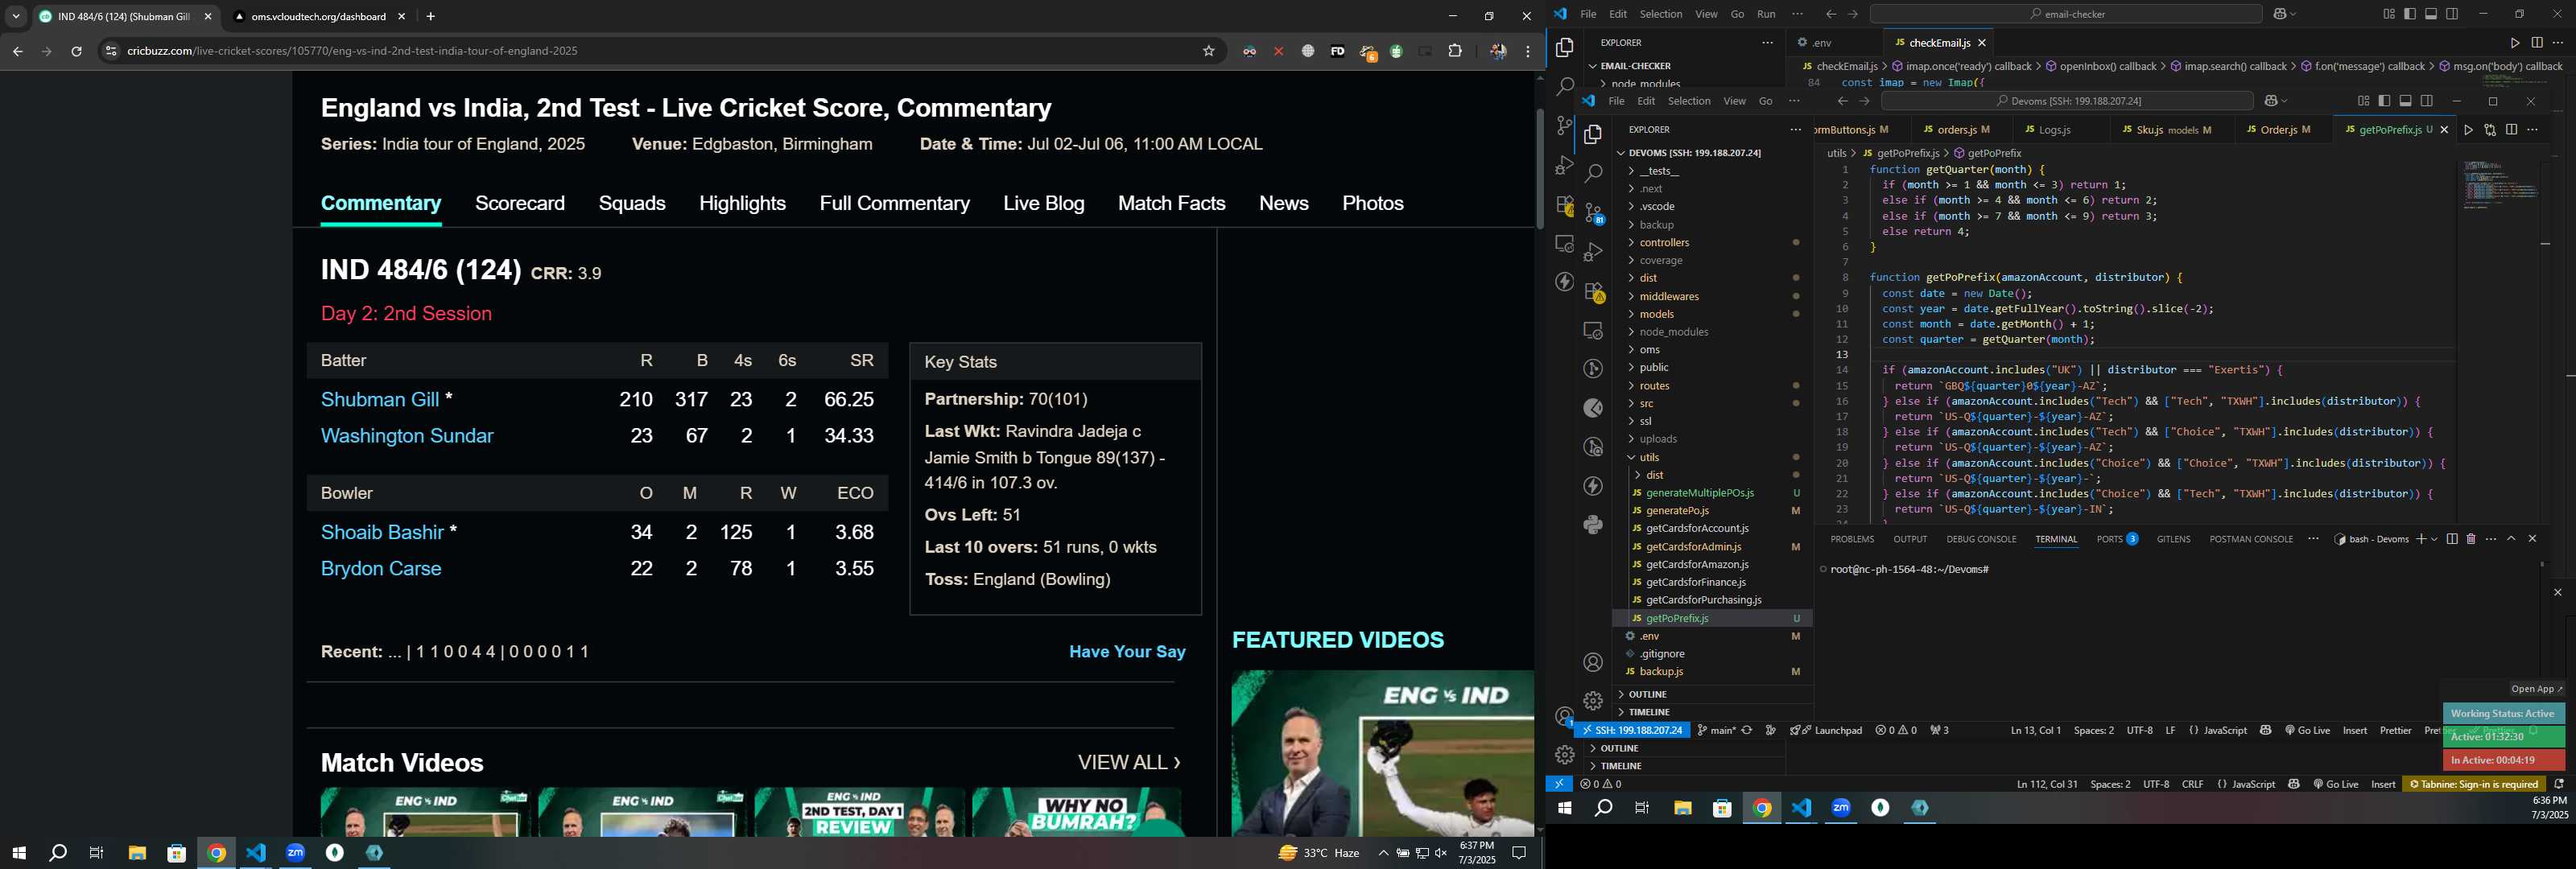Open the Selection menu in Devoms VS Code
Image resolution: width=2576 pixels, height=869 pixels.
(1689, 101)
